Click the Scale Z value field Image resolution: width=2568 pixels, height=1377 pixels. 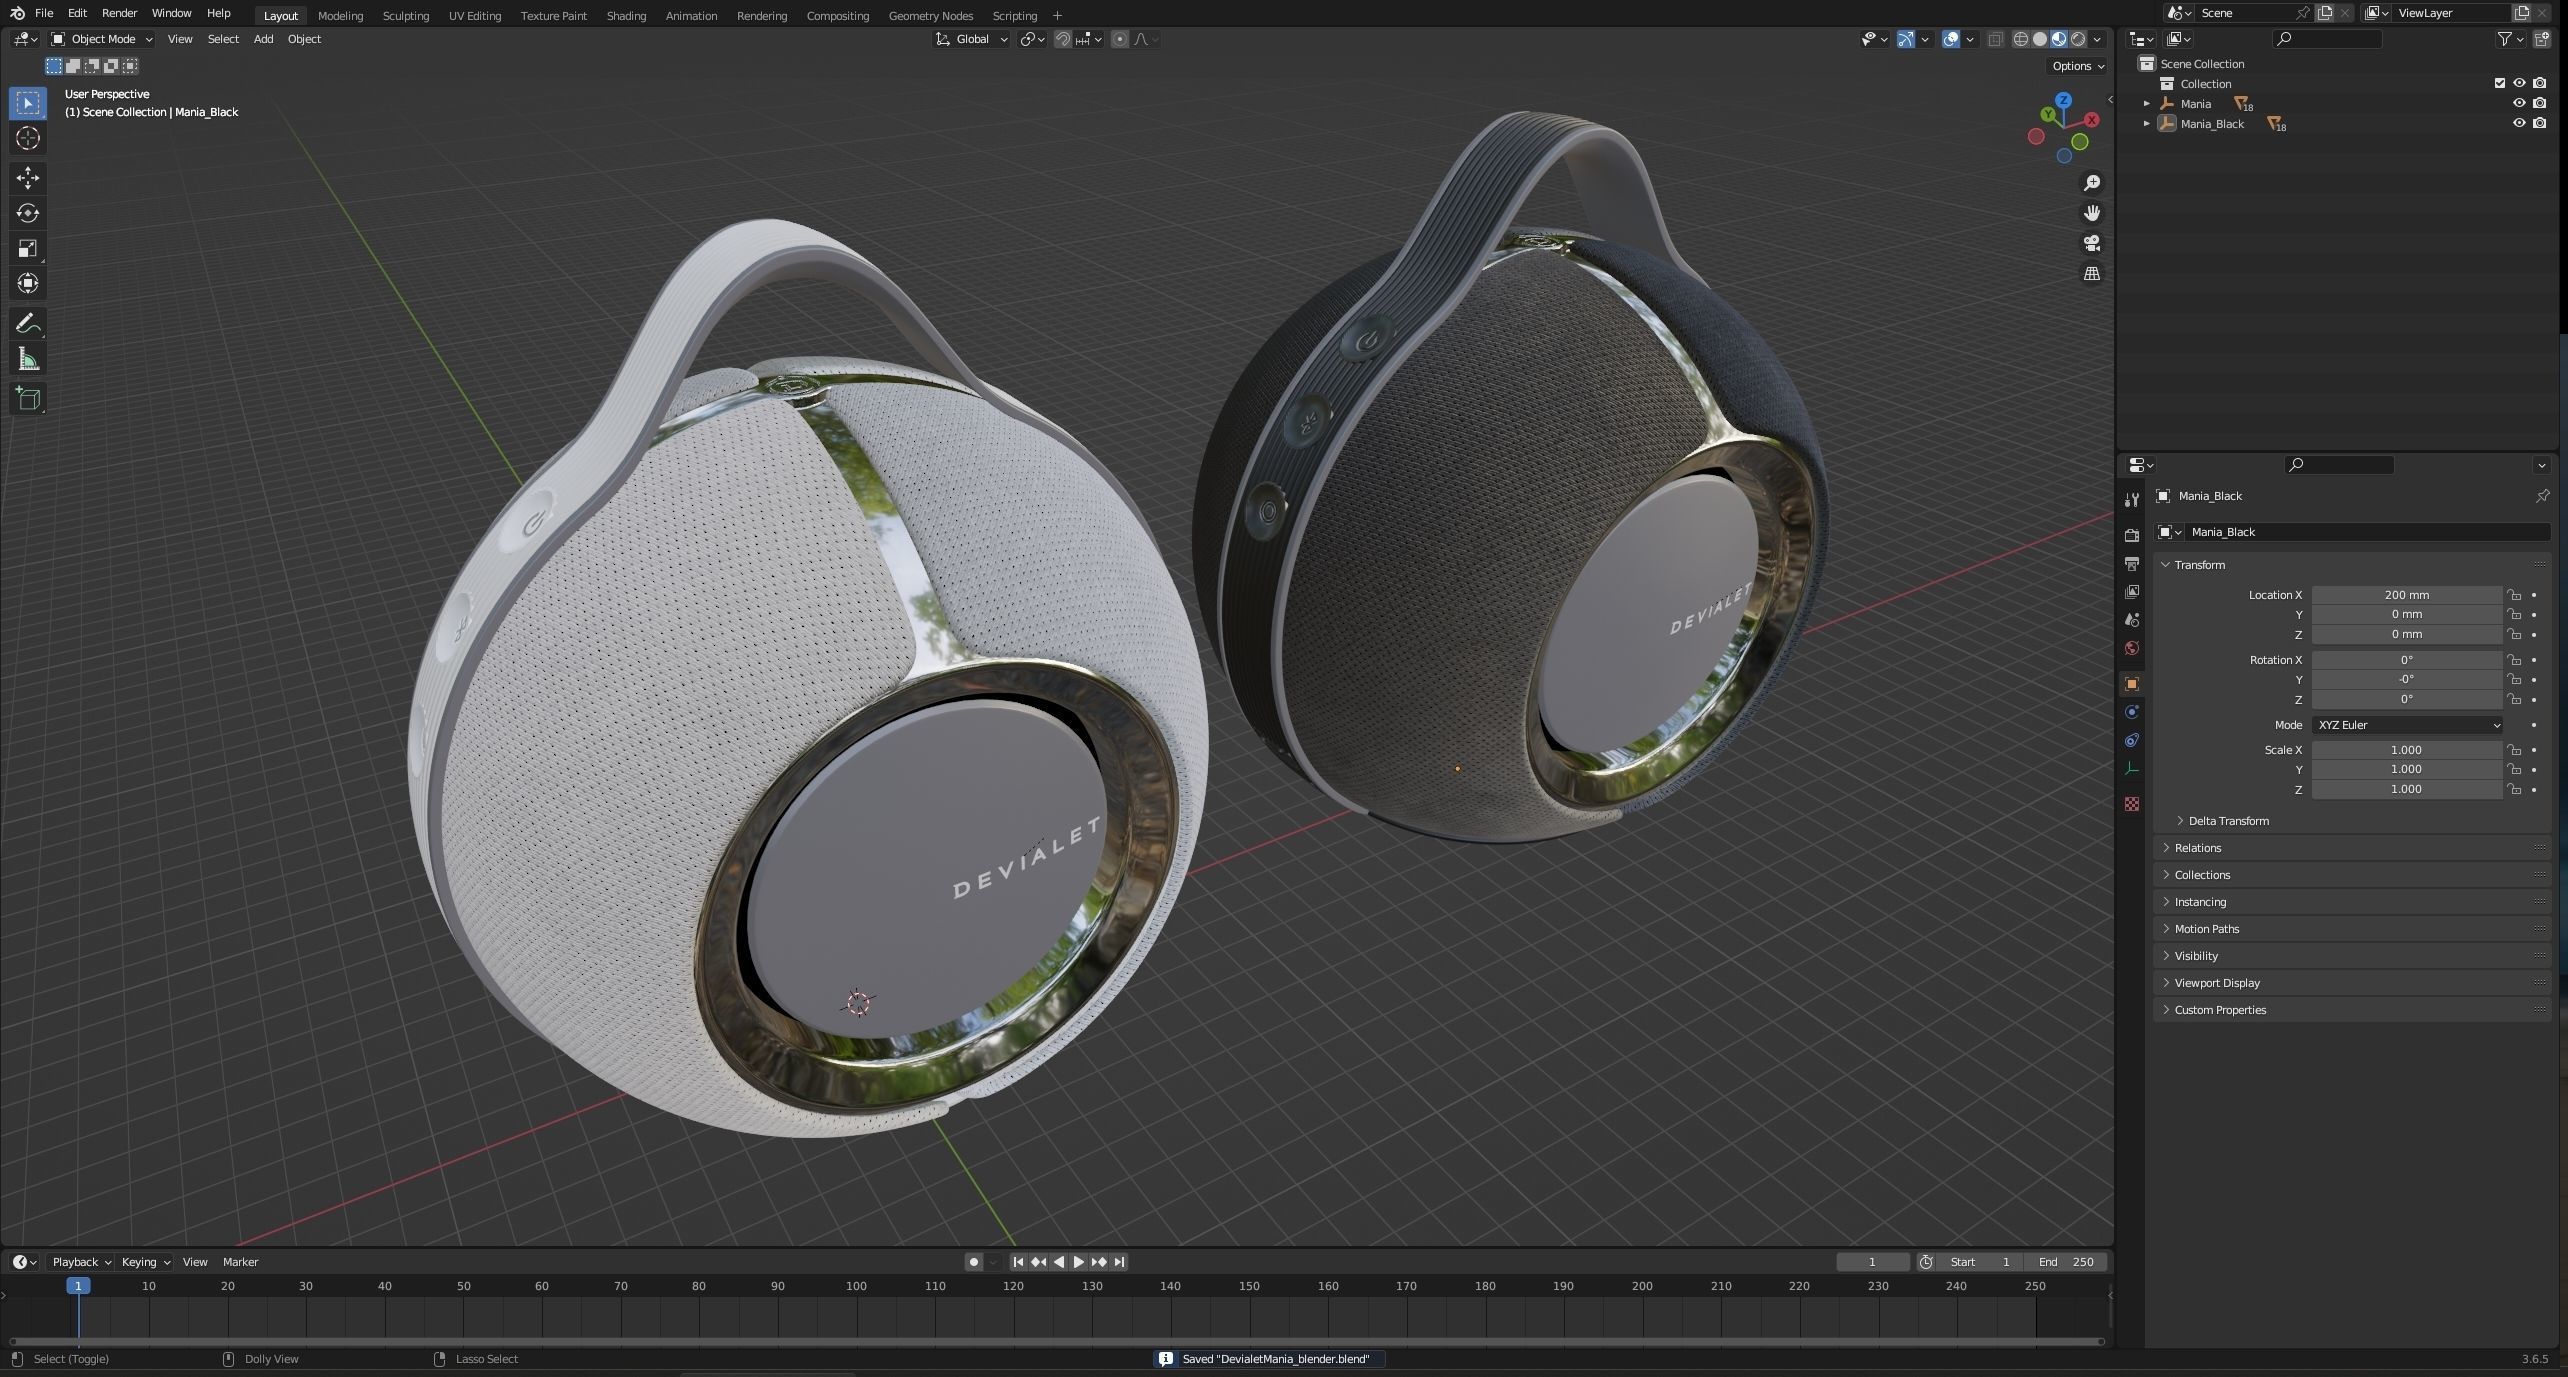[2406, 789]
